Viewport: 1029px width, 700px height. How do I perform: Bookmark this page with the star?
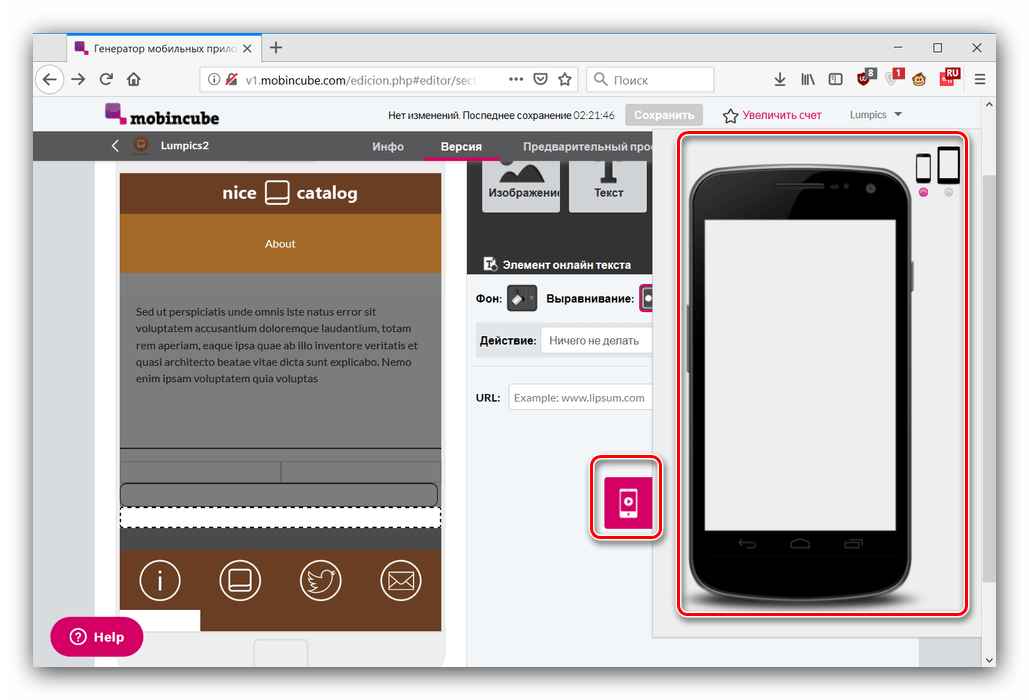[x=564, y=79]
